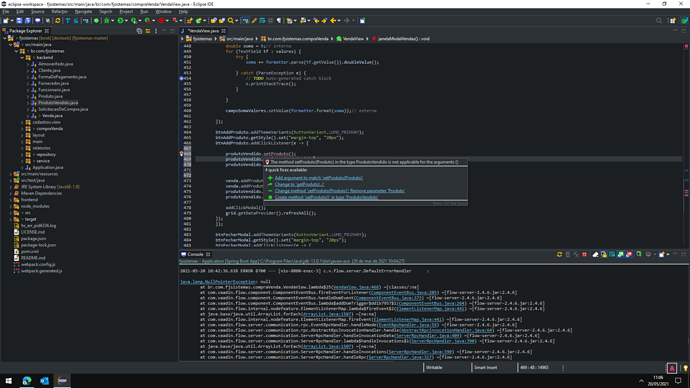The height and width of the screenshot is (388, 690).
Task: Toggle Show Console on Standard Out
Action: point(620,254)
